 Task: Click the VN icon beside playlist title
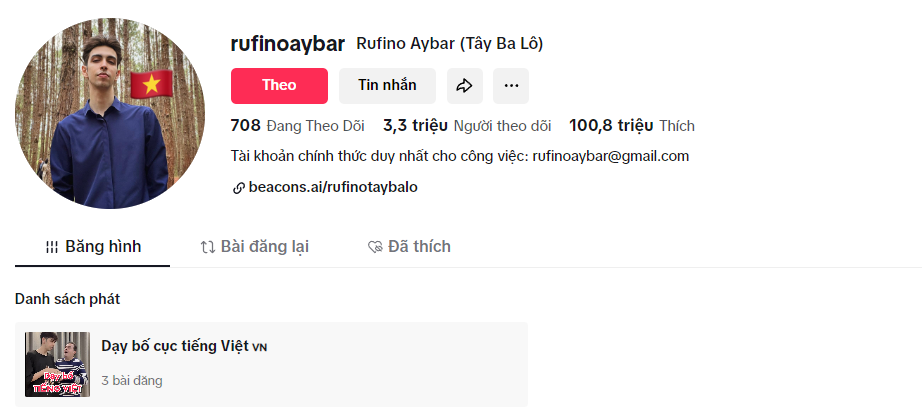(x=260, y=347)
